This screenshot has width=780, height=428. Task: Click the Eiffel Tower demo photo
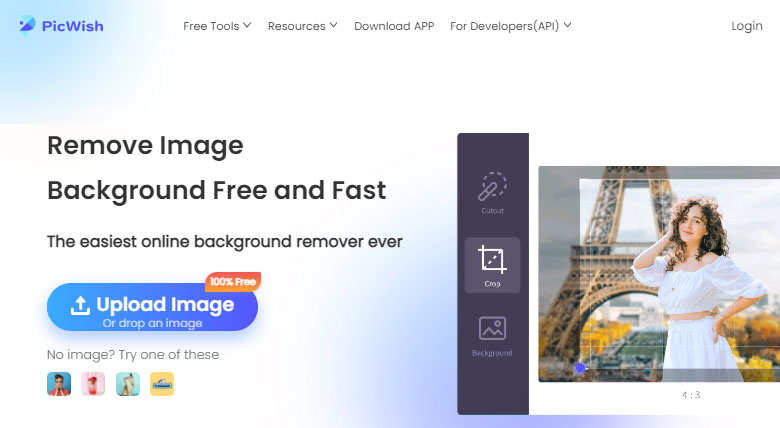click(659, 274)
